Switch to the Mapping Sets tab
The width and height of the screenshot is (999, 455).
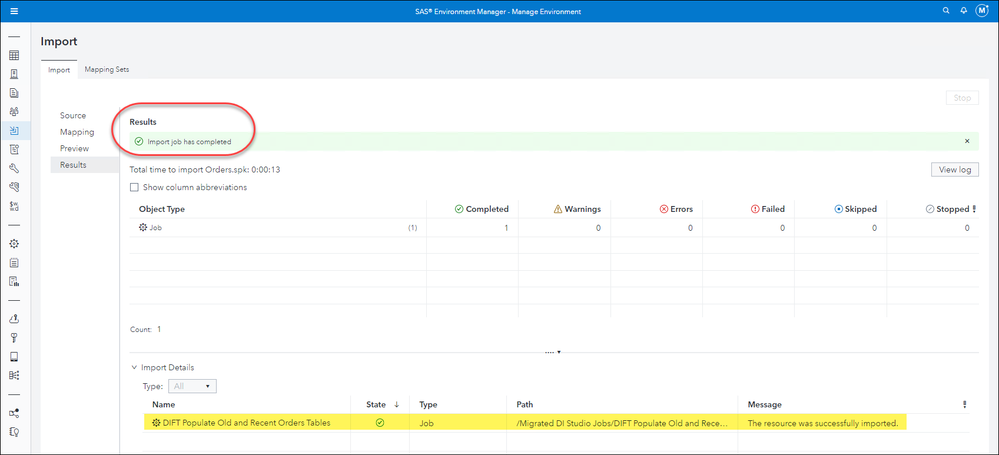(107, 69)
